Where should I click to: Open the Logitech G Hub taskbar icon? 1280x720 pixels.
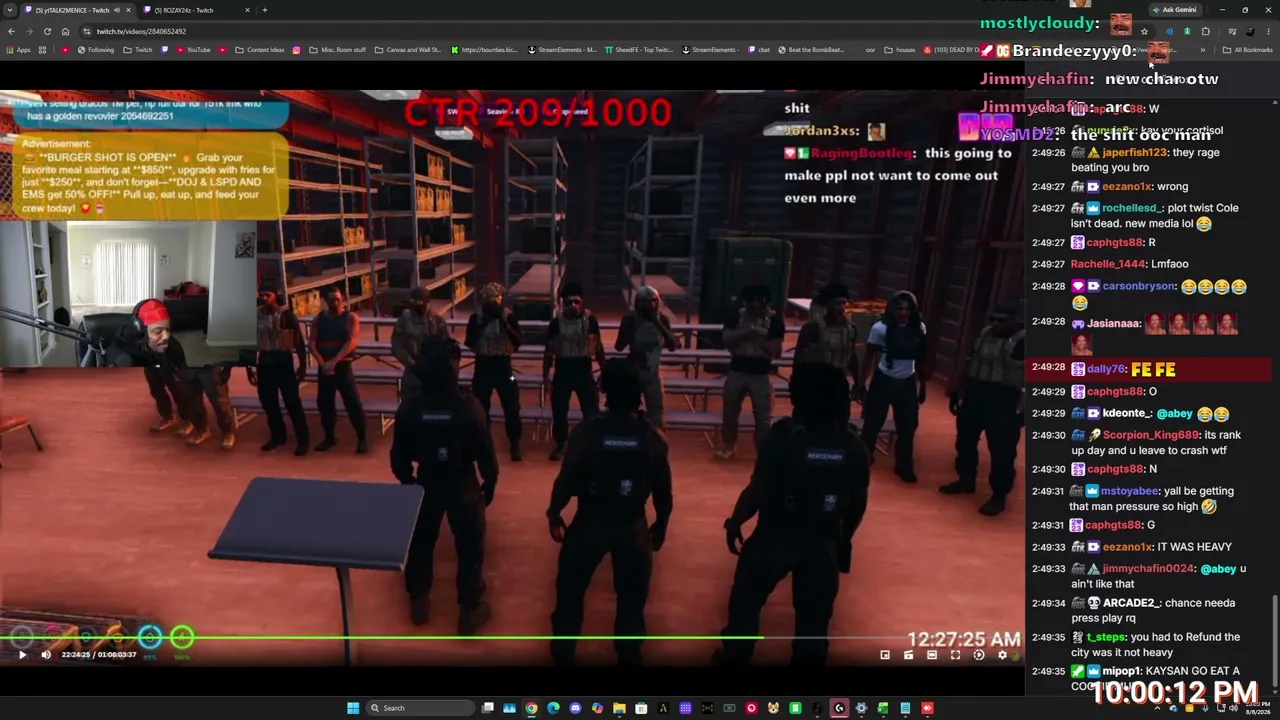[x=839, y=708]
